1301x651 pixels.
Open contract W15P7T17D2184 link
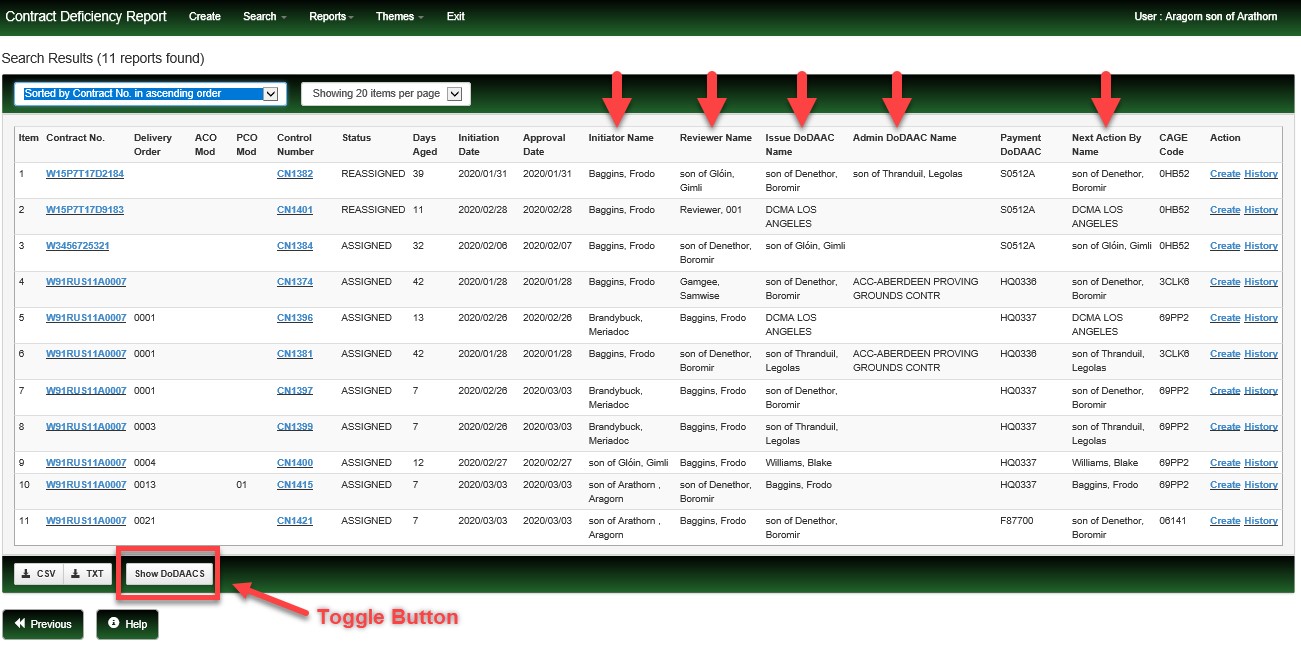tap(85, 174)
